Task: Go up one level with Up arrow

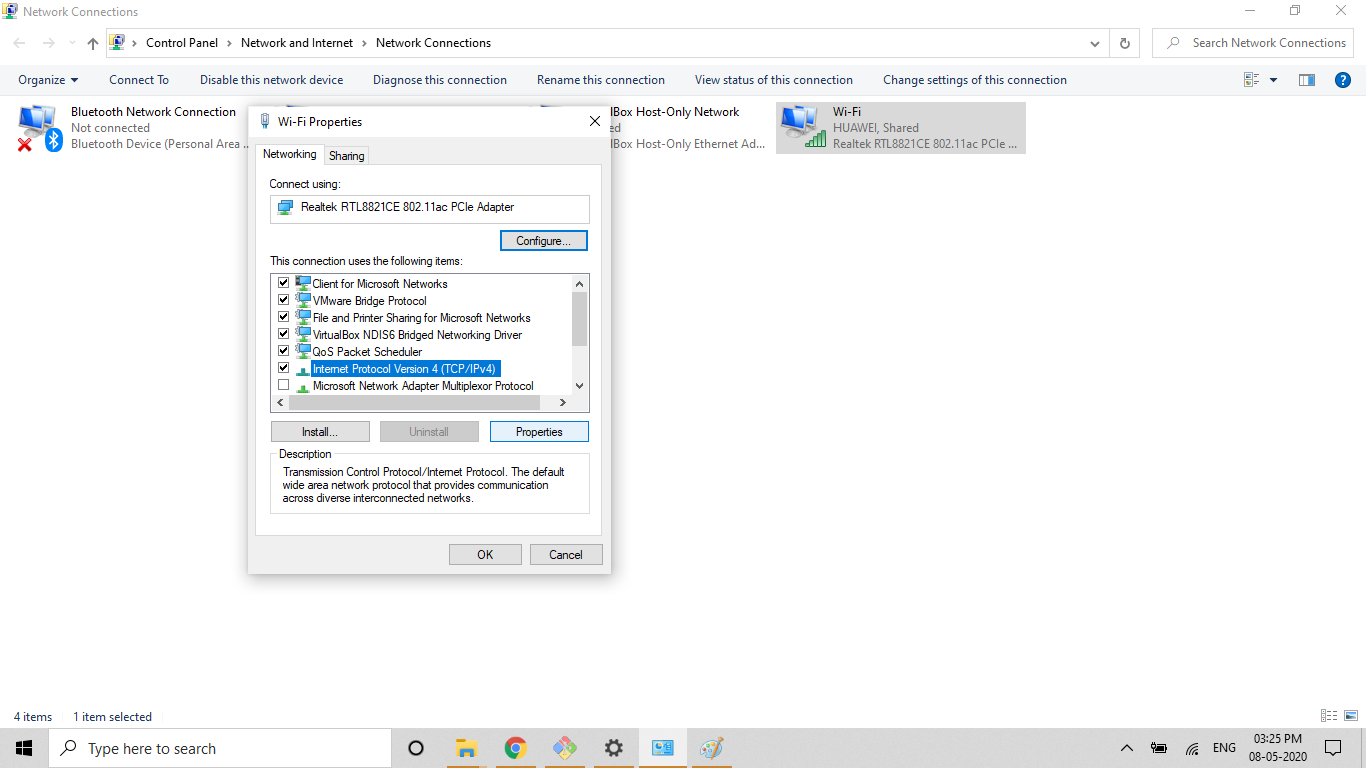Action: tap(93, 43)
